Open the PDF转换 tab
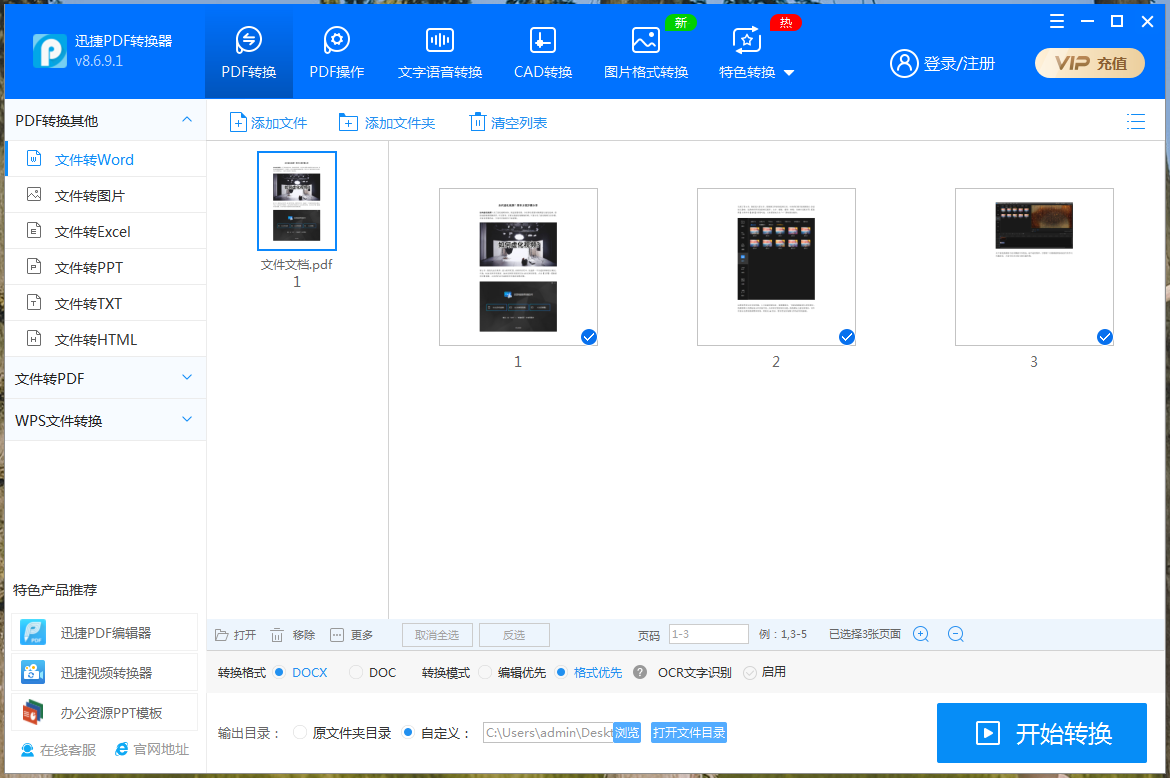1170x778 pixels. click(x=248, y=52)
